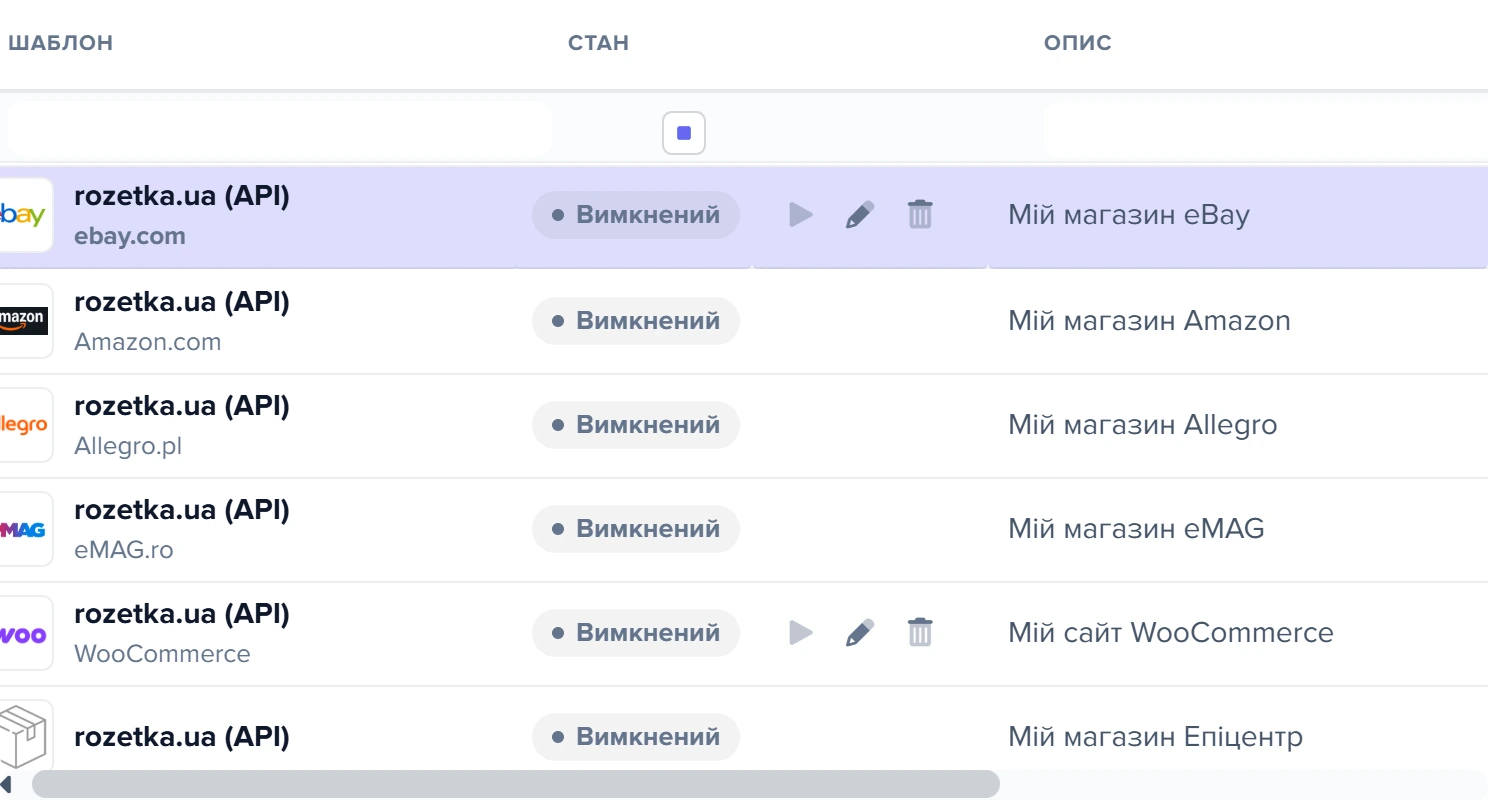The image size is (1488, 800).
Task: Open description Мій сайт WooCommerce
Action: [1171, 633]
